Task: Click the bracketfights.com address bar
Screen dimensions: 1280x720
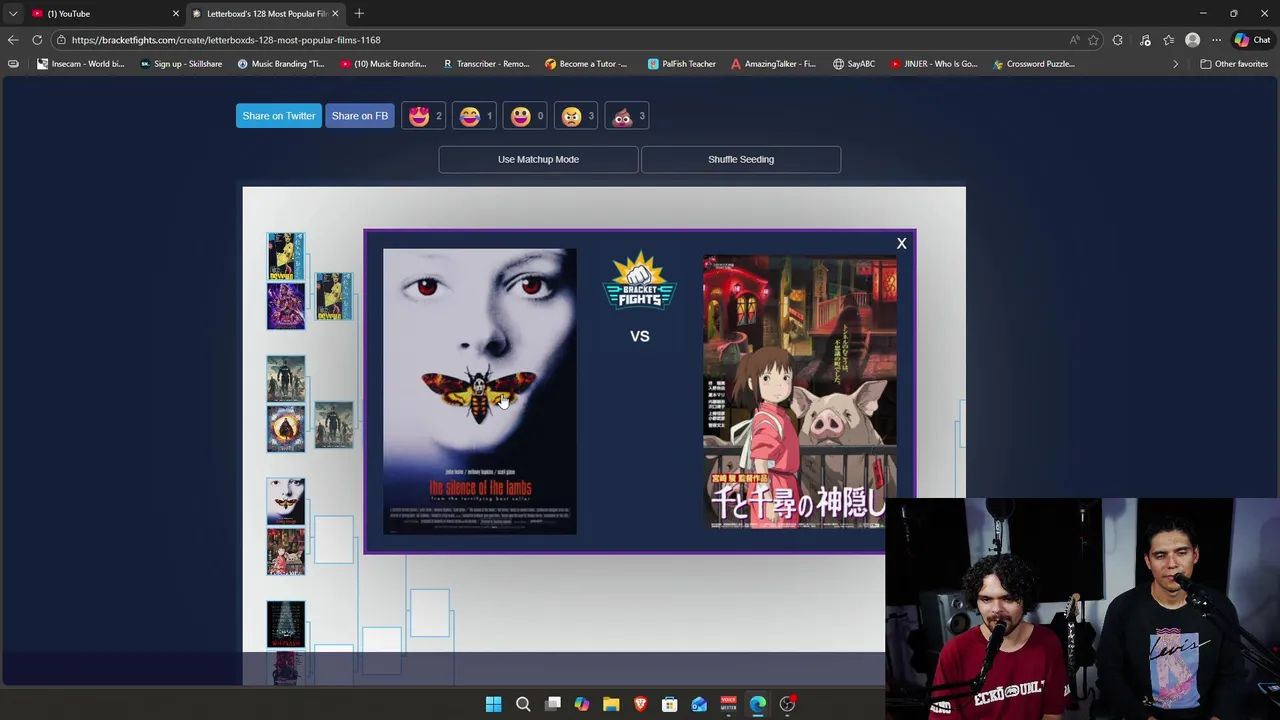Action: 560,40
